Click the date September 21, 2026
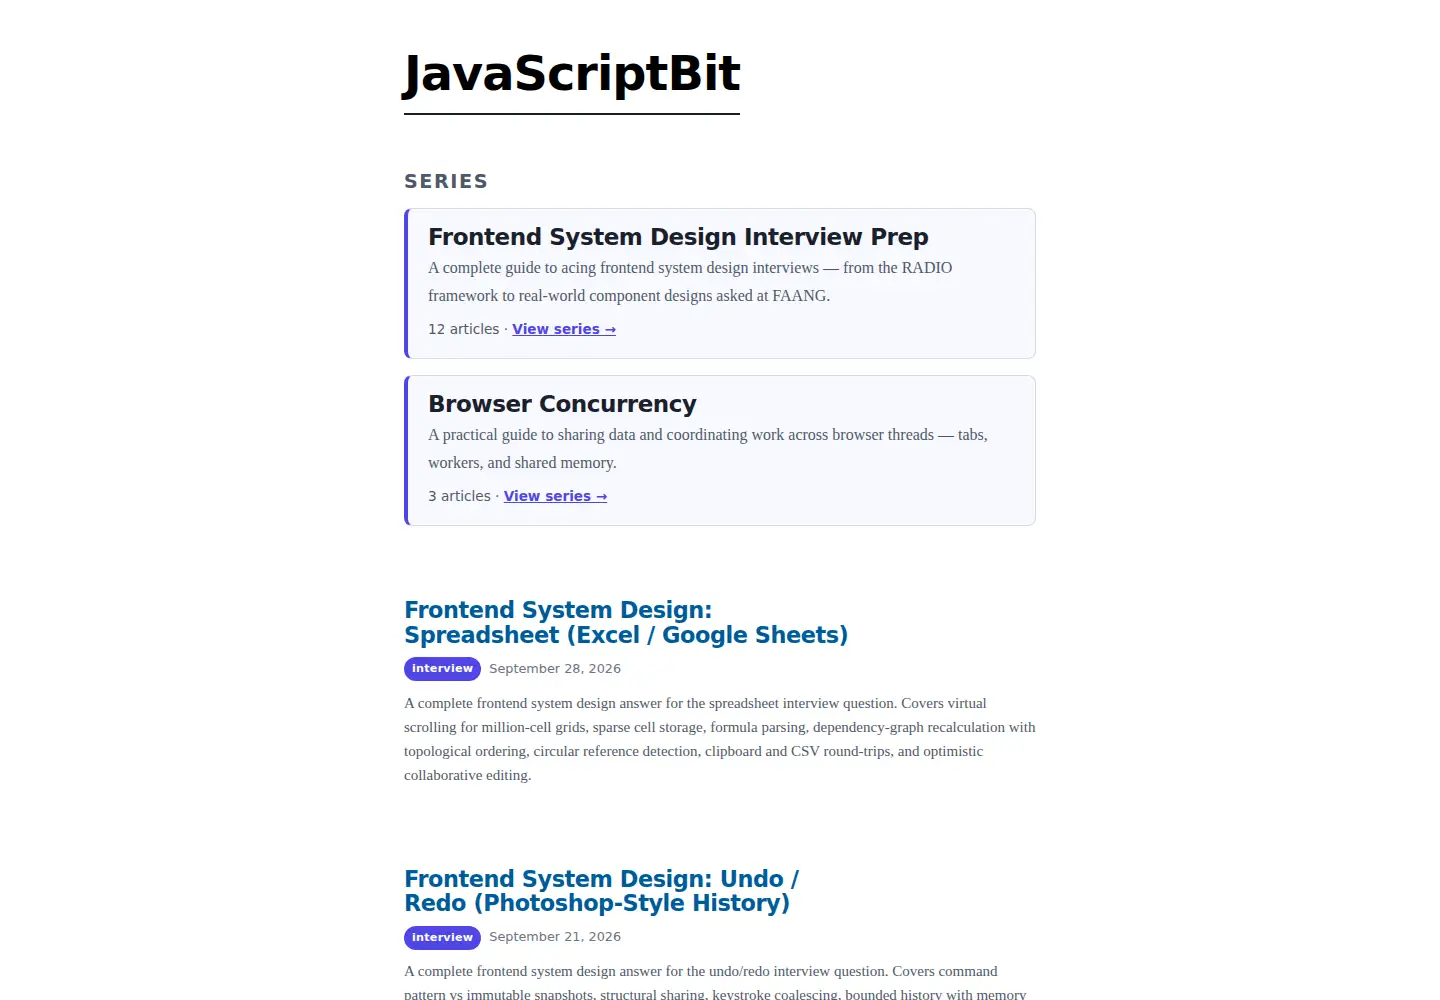The height and width of the screenshot is (1000, 1440). 555,937
